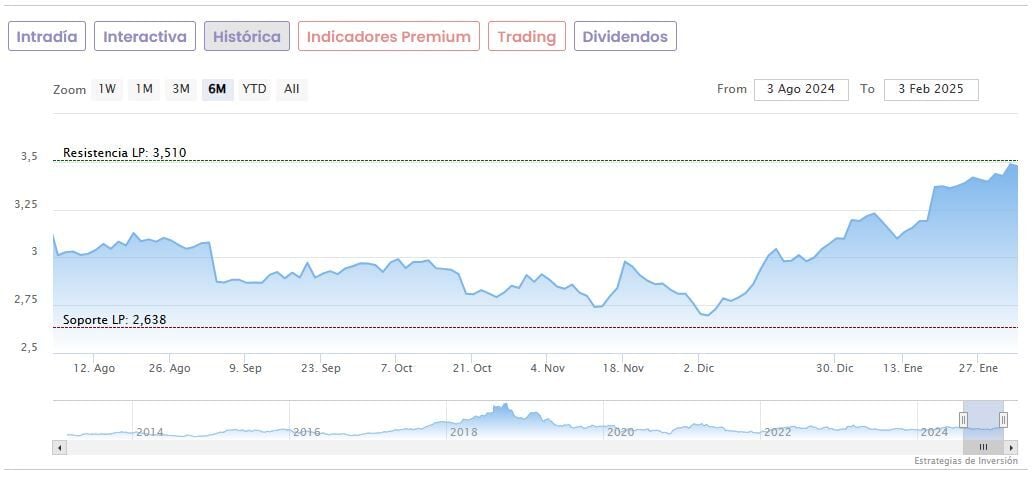
Task: Go to the Trading section
Action: (526, 37)
